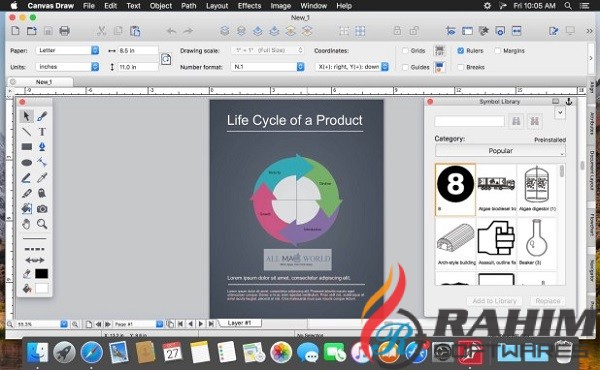Select the Beaker symbol thumbnail
600x370 pixels.
[536, 243]
